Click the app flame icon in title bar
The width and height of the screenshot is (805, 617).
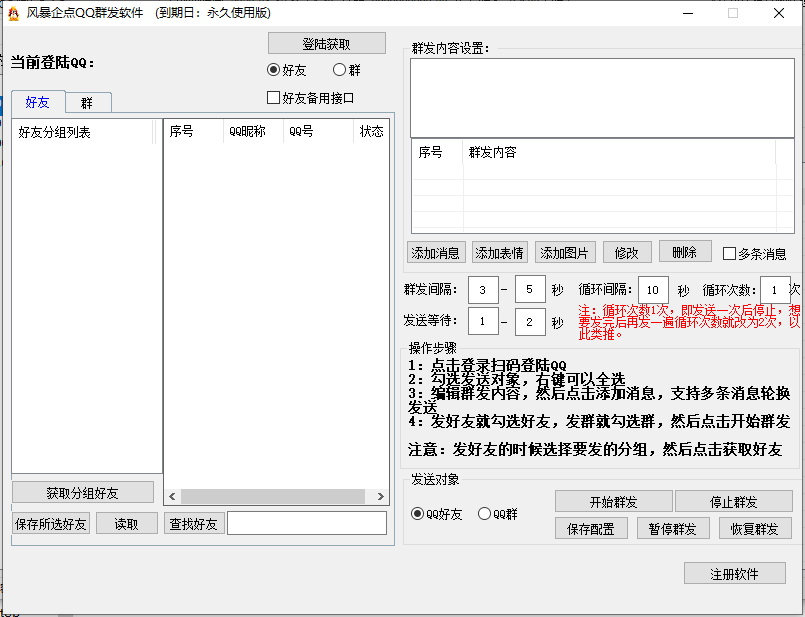point(14,13)
